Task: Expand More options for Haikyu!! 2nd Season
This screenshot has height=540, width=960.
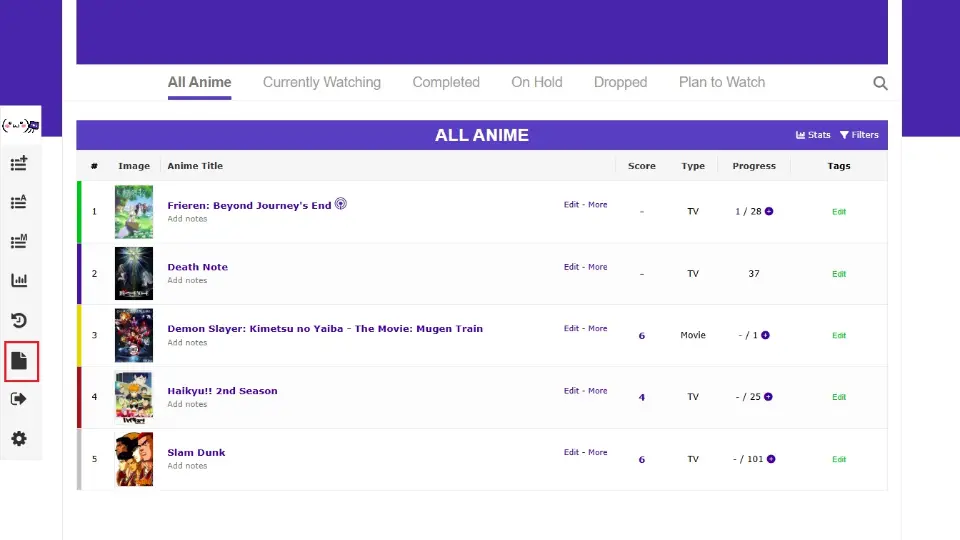Action: click(x=597, y=391)
